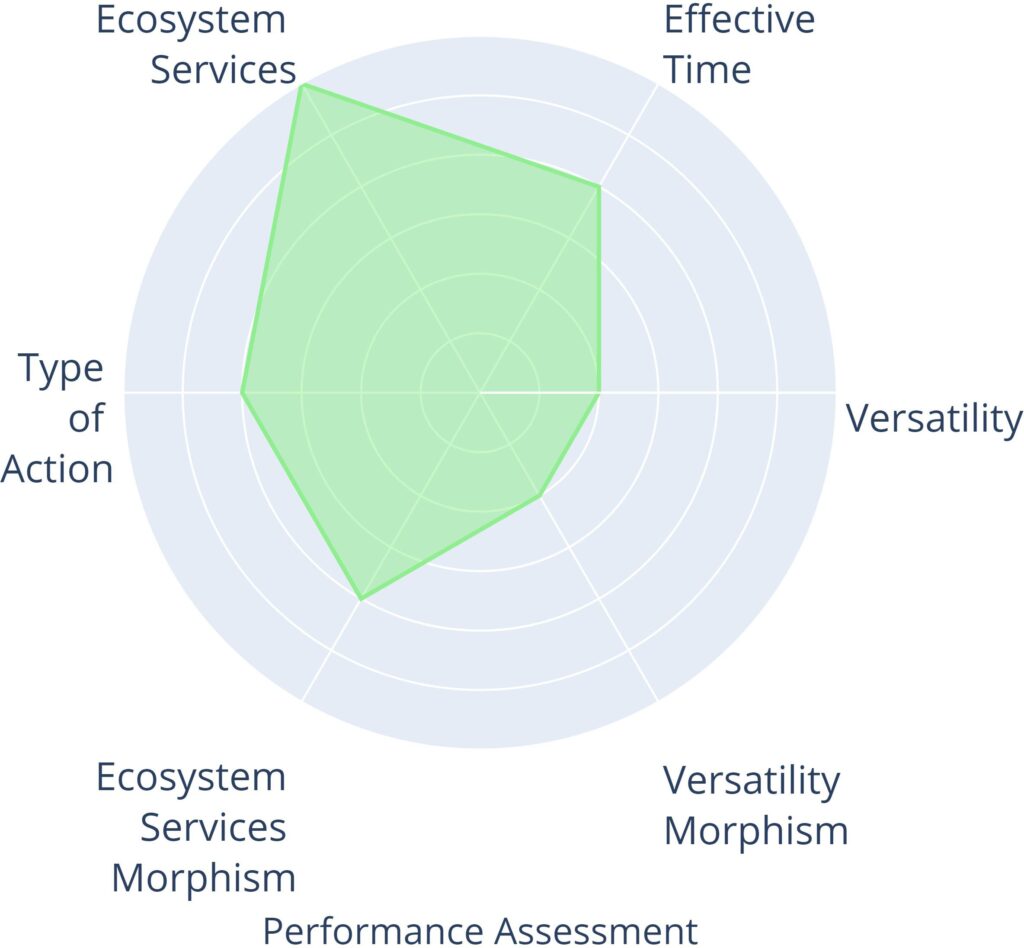This screenshot has height=948, width=1024.
Task: Select the "Versatility Morphism" axis label
Action: click(x=755, y=805)
